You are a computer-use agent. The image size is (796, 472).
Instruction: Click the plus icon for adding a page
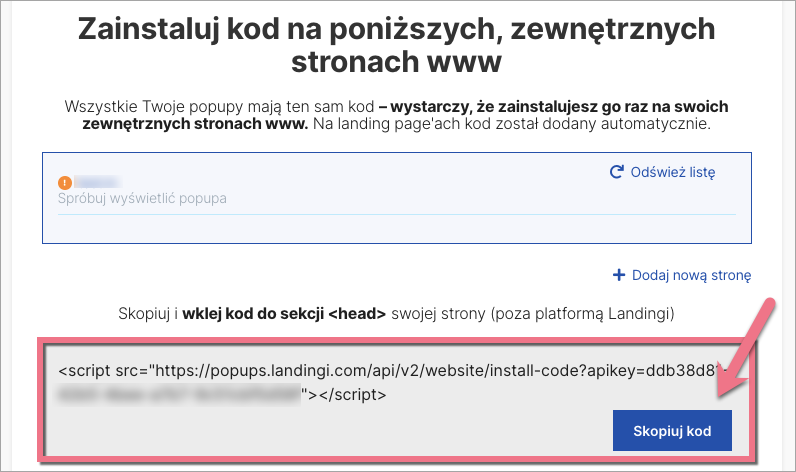point(619,275)
